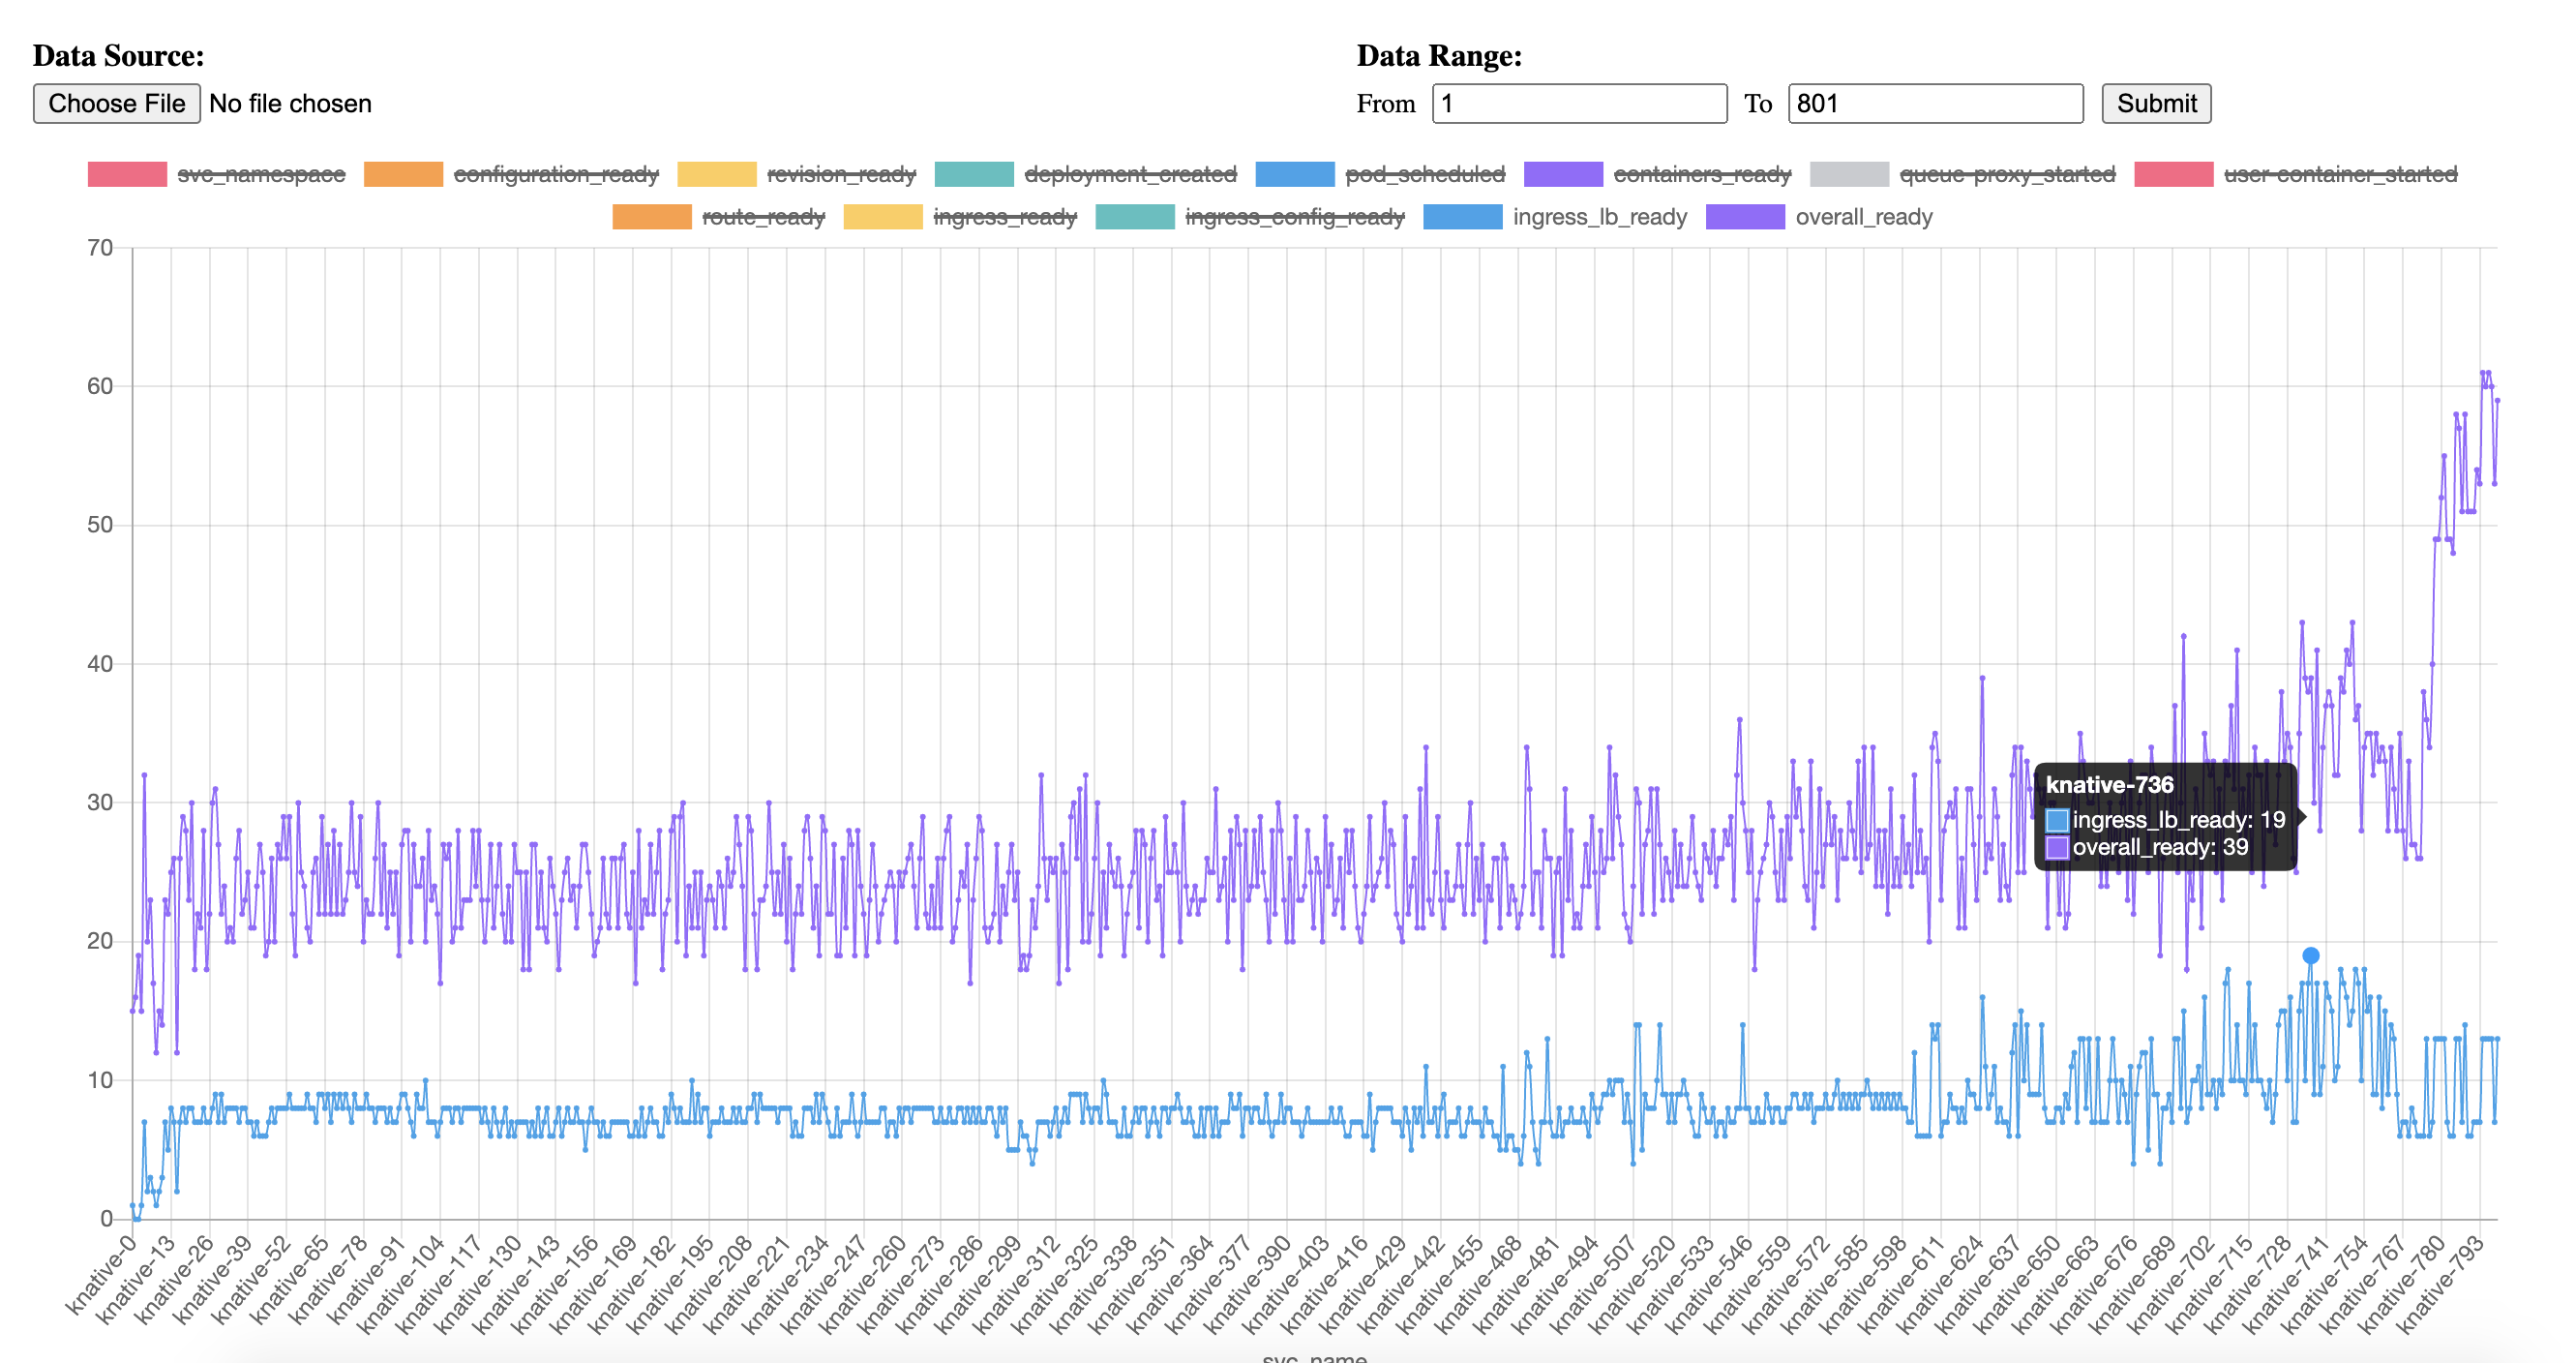Toggle ingress_ready legend entry

1004,217
